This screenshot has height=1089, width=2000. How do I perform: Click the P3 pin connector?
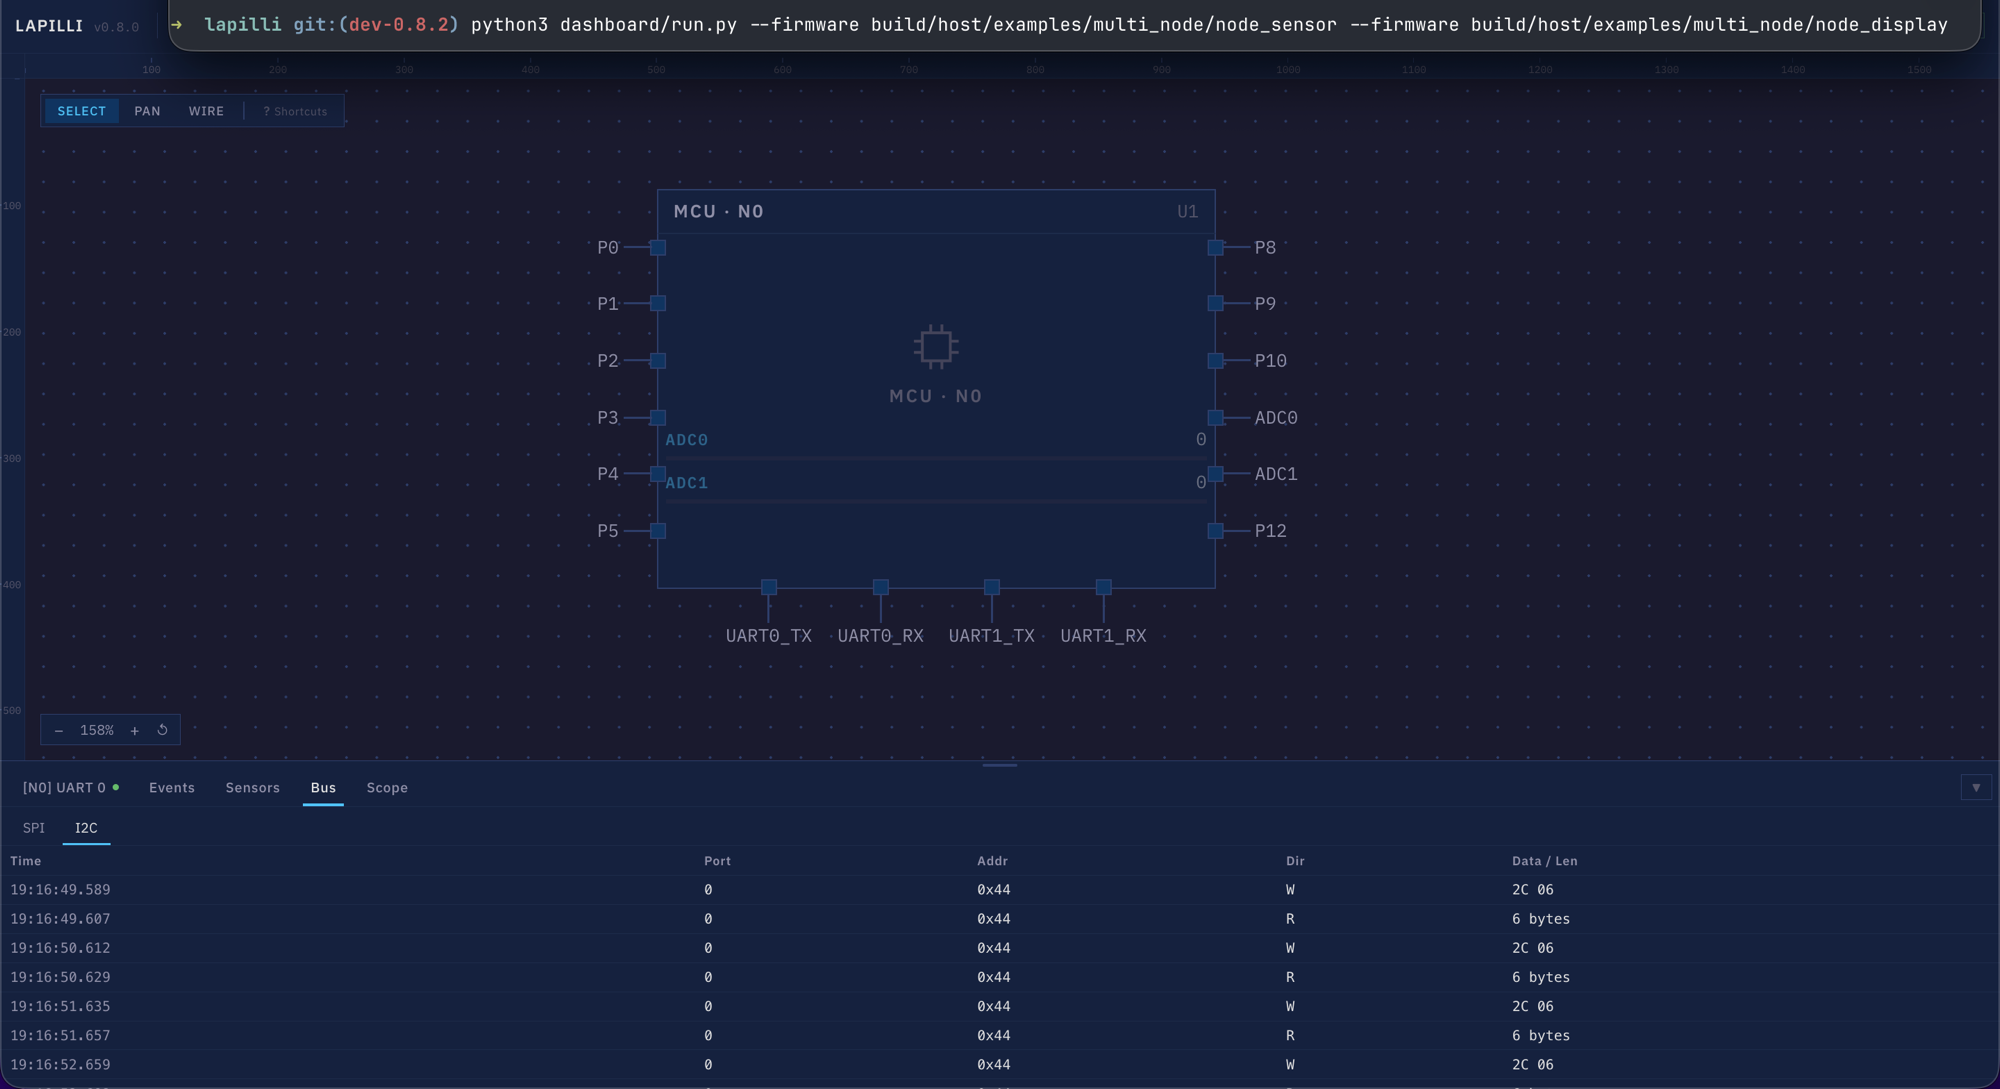(658, 417)
